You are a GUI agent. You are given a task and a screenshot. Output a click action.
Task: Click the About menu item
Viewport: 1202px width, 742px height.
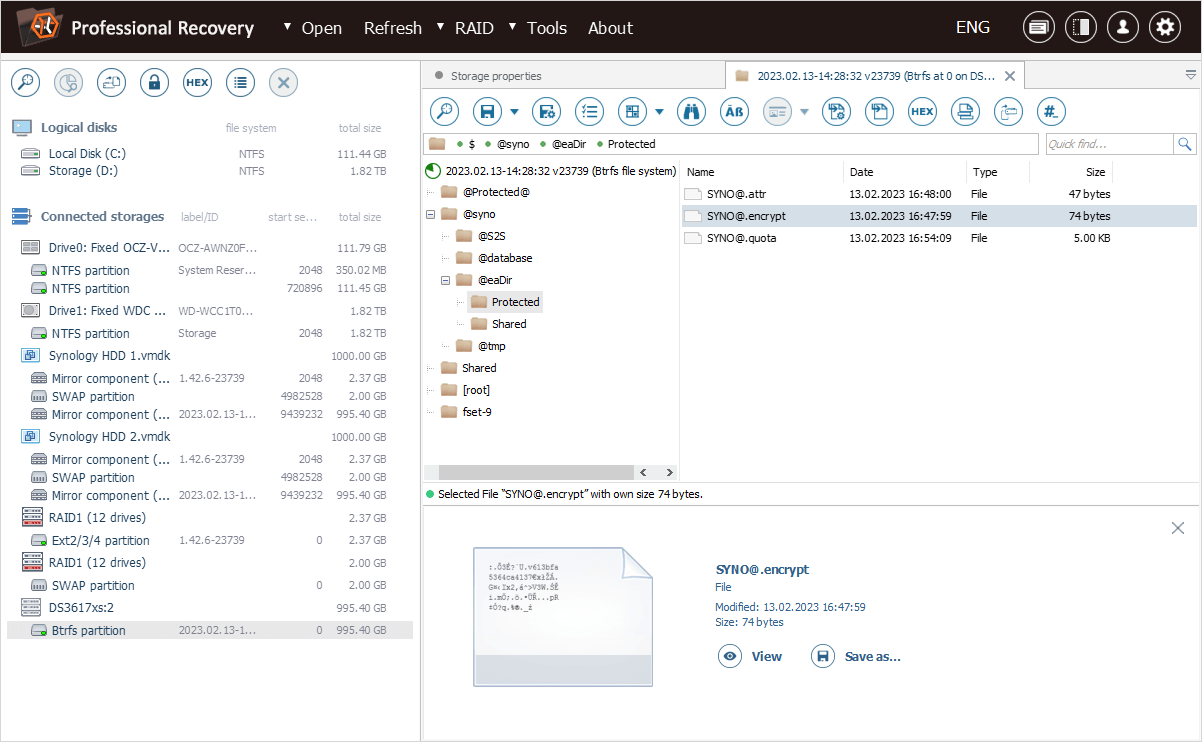coord(610,28)
